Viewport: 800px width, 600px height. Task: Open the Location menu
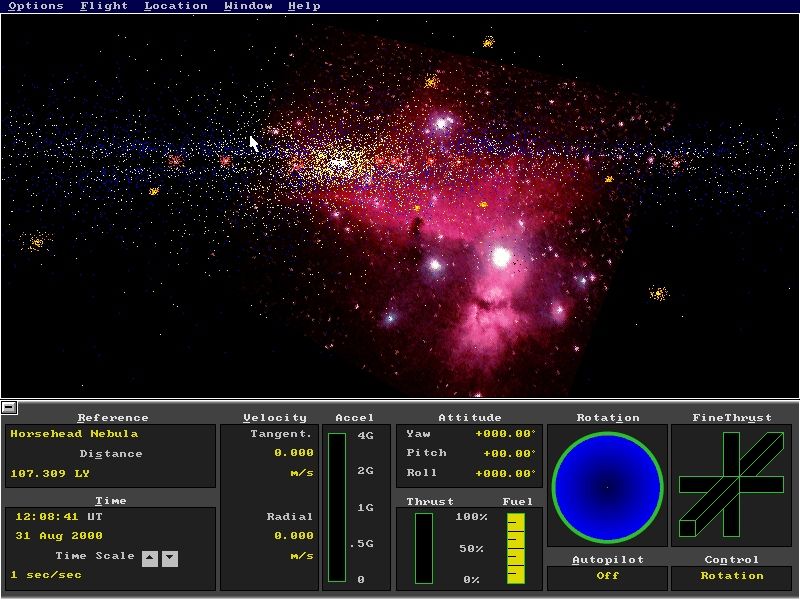tap(176, 6)
